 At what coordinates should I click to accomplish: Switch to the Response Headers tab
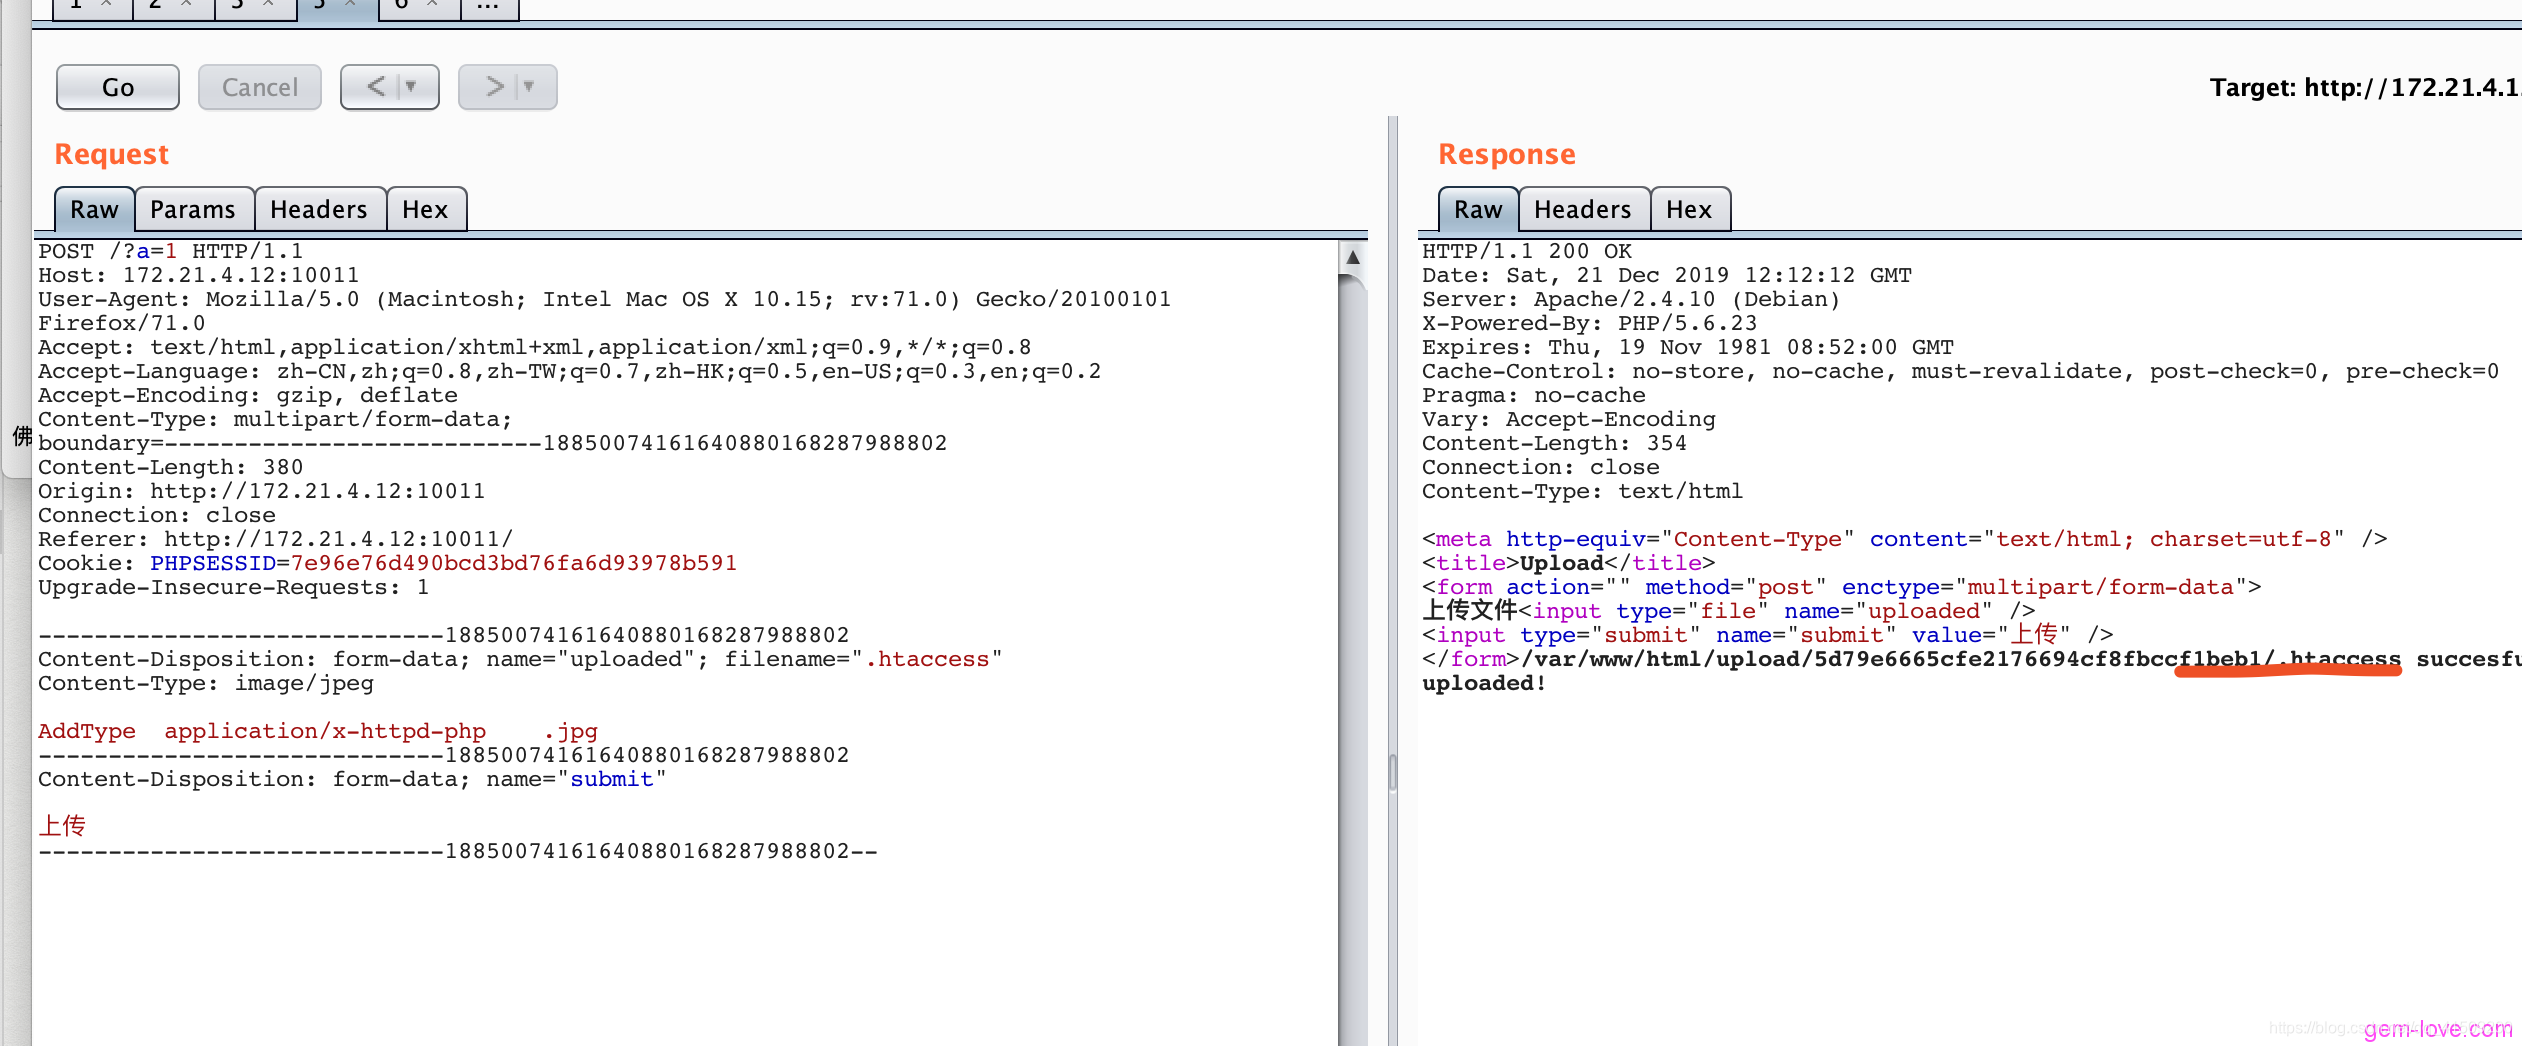point(1583,210)
